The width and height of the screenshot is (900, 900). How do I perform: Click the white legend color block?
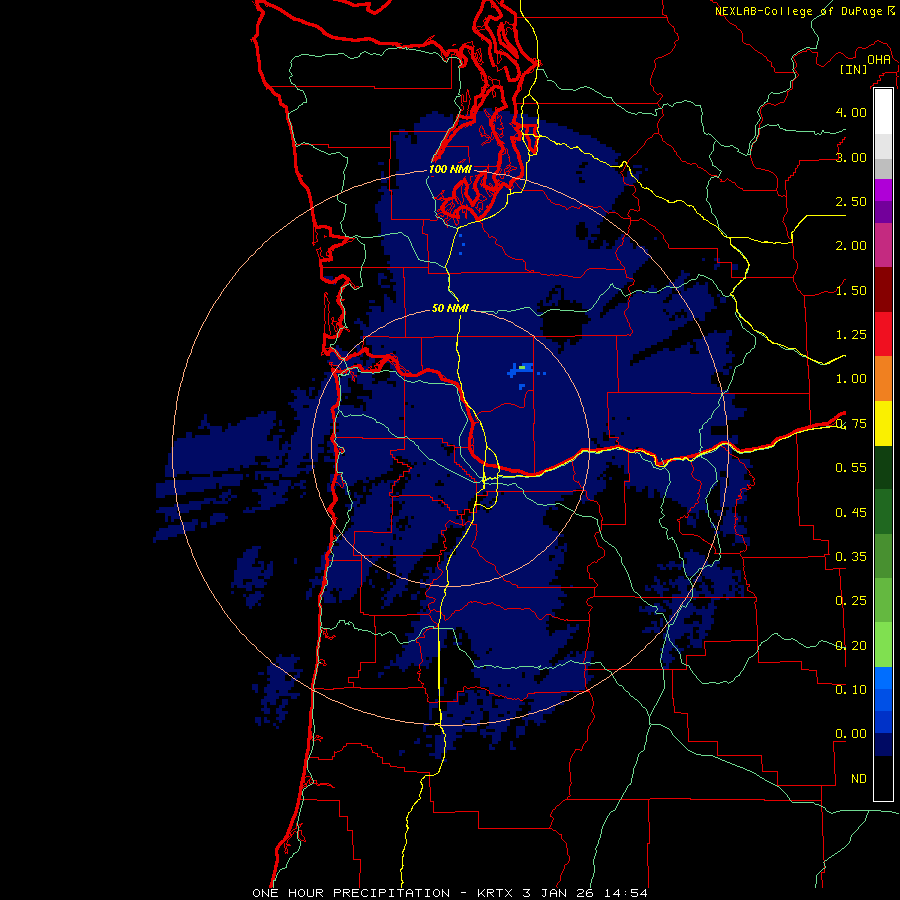pos(883,111)
